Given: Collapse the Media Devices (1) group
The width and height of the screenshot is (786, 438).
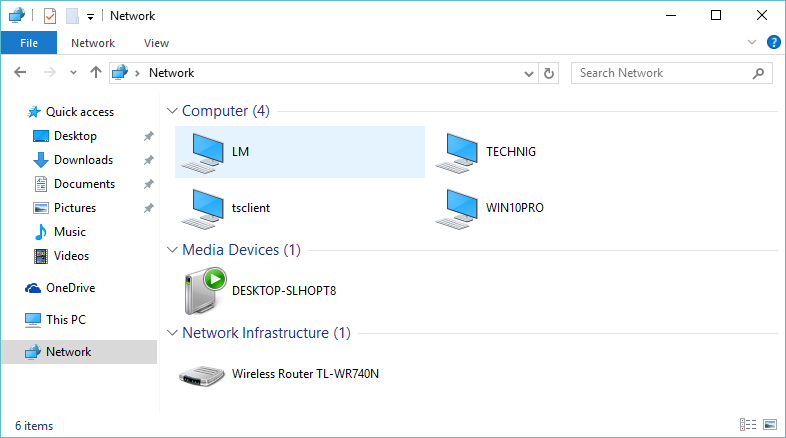Looking at the screenshot, I should 172,250.
